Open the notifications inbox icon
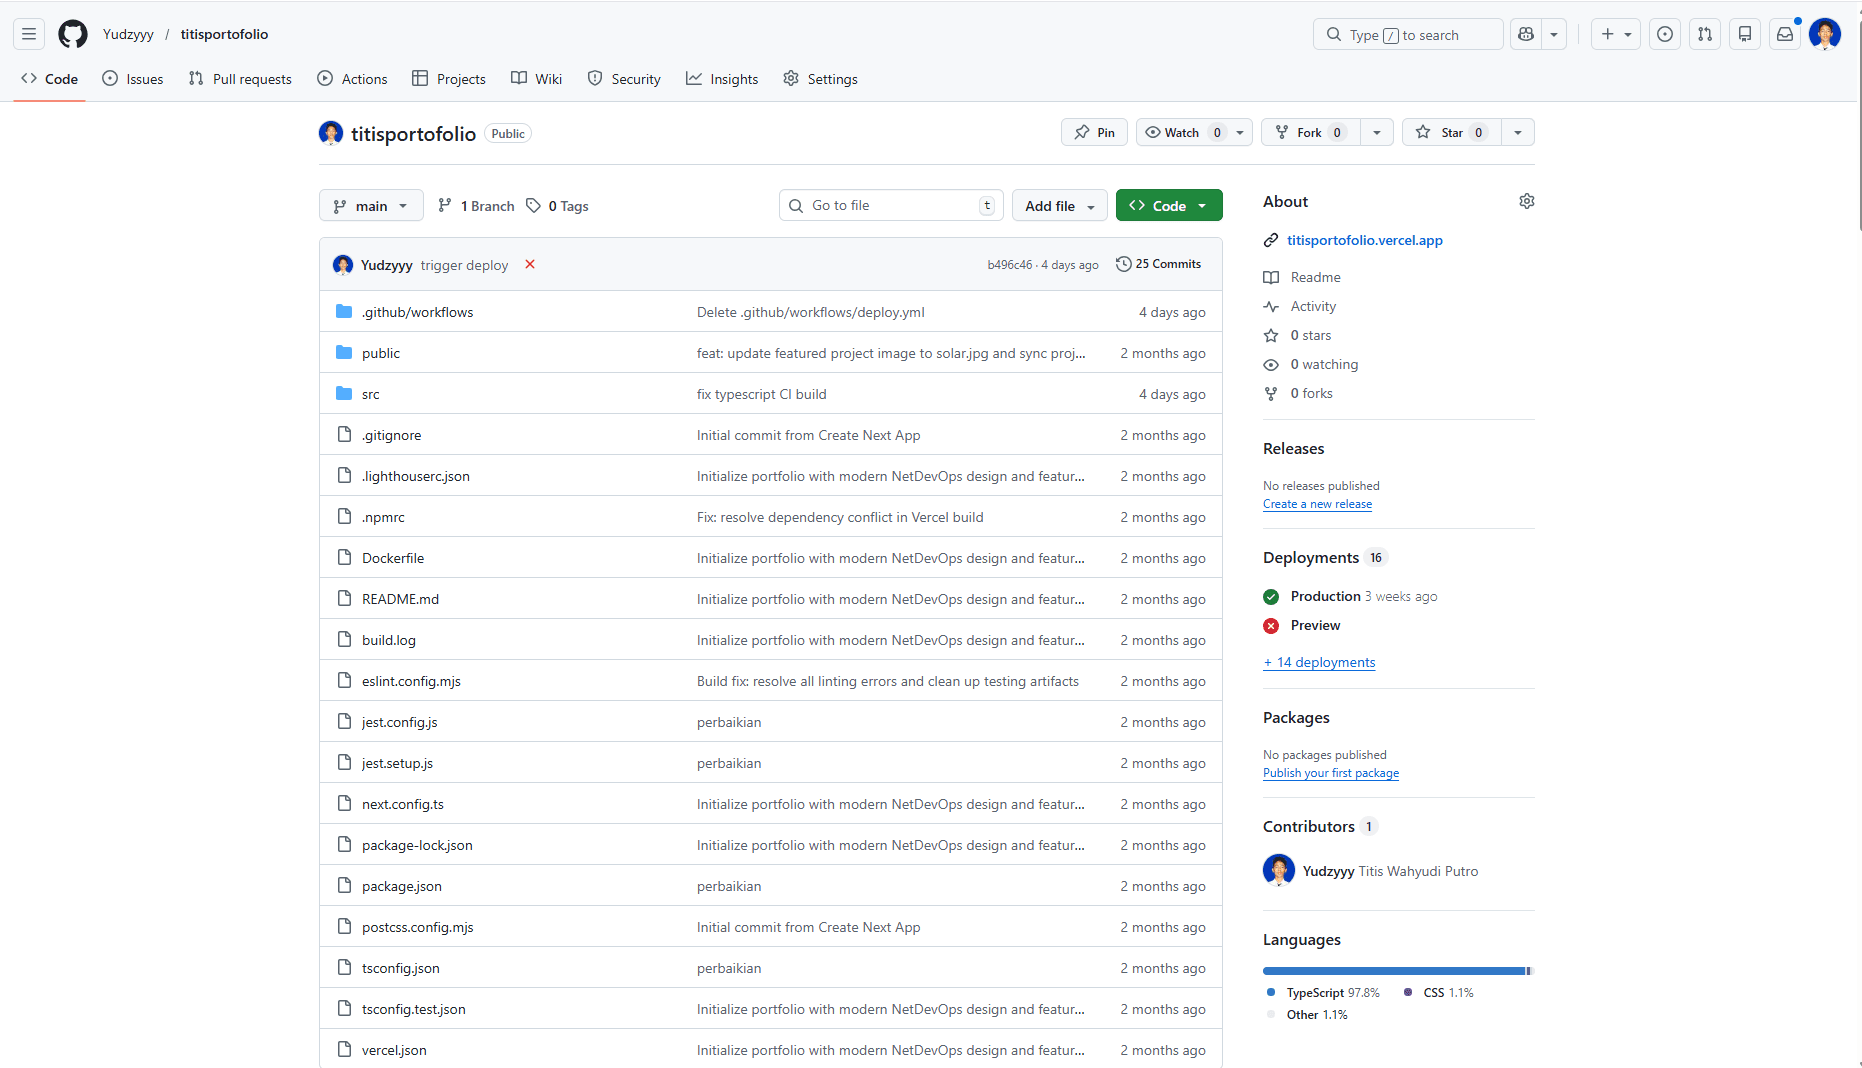Image resolution: width=1862 pixels, height=1068 pixels. coord(1784,33)
